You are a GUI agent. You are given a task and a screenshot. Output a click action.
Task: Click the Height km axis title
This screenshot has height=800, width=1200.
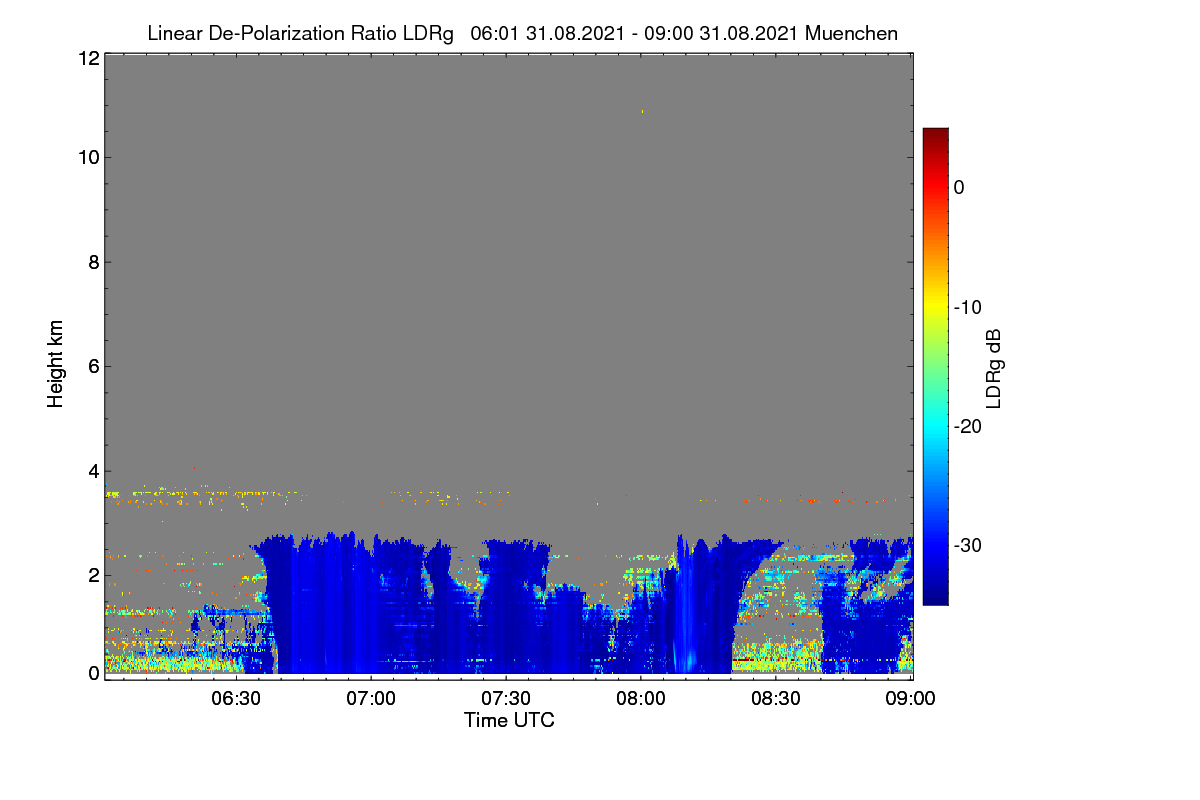(x=56, y=364)
